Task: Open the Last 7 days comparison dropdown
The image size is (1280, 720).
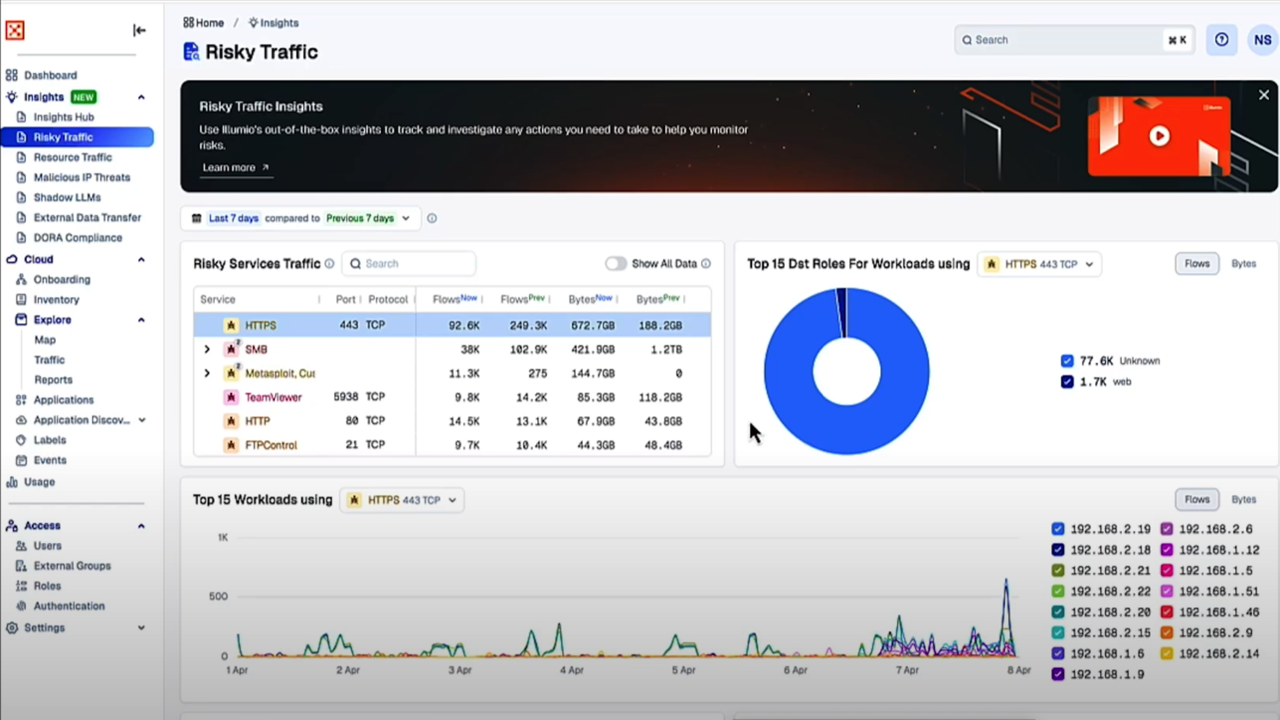Action: (x=301, y=218)
